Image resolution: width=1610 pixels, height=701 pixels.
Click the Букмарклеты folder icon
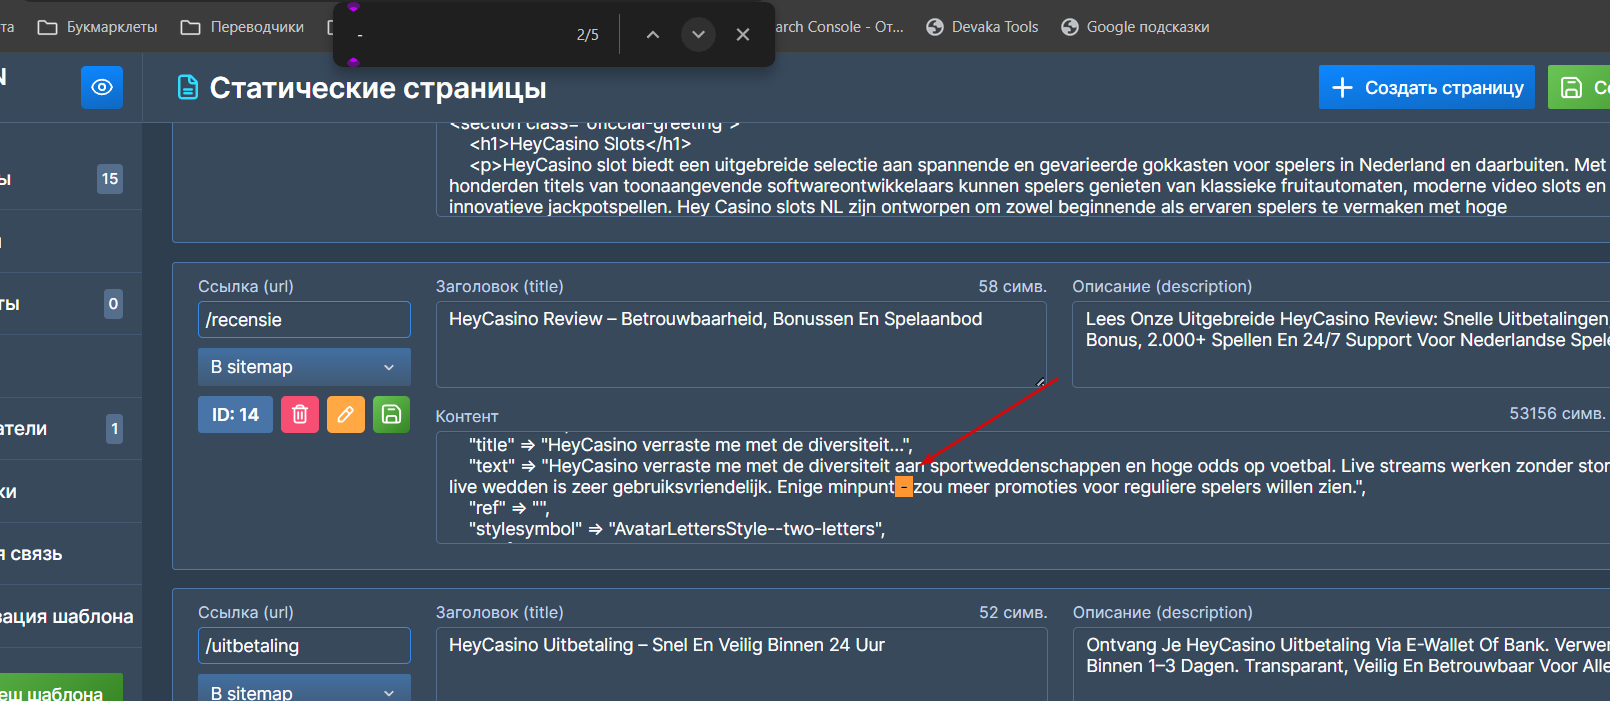[x=47, y=27]
